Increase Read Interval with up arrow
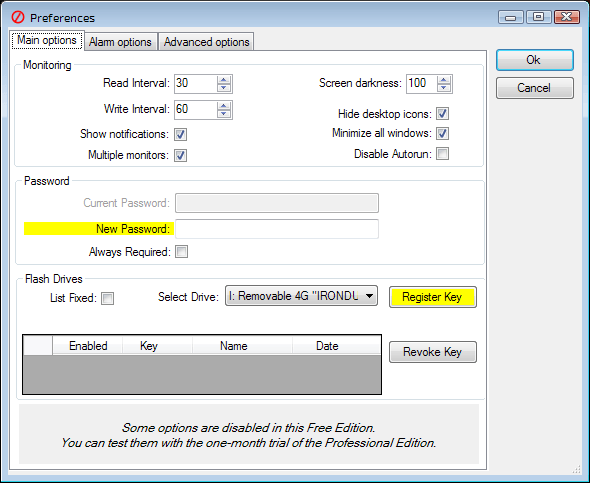Screen dimensions: 590x483 [x=224, y=79]
